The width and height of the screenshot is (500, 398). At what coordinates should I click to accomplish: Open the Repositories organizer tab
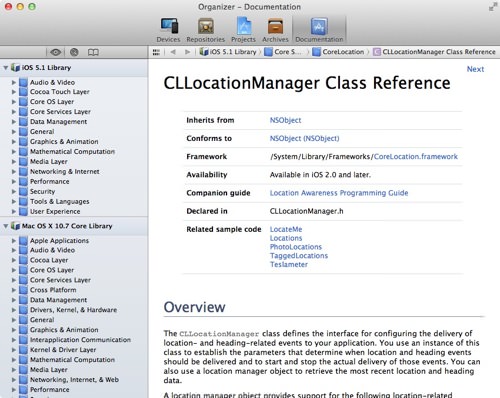tap(206, 30)
